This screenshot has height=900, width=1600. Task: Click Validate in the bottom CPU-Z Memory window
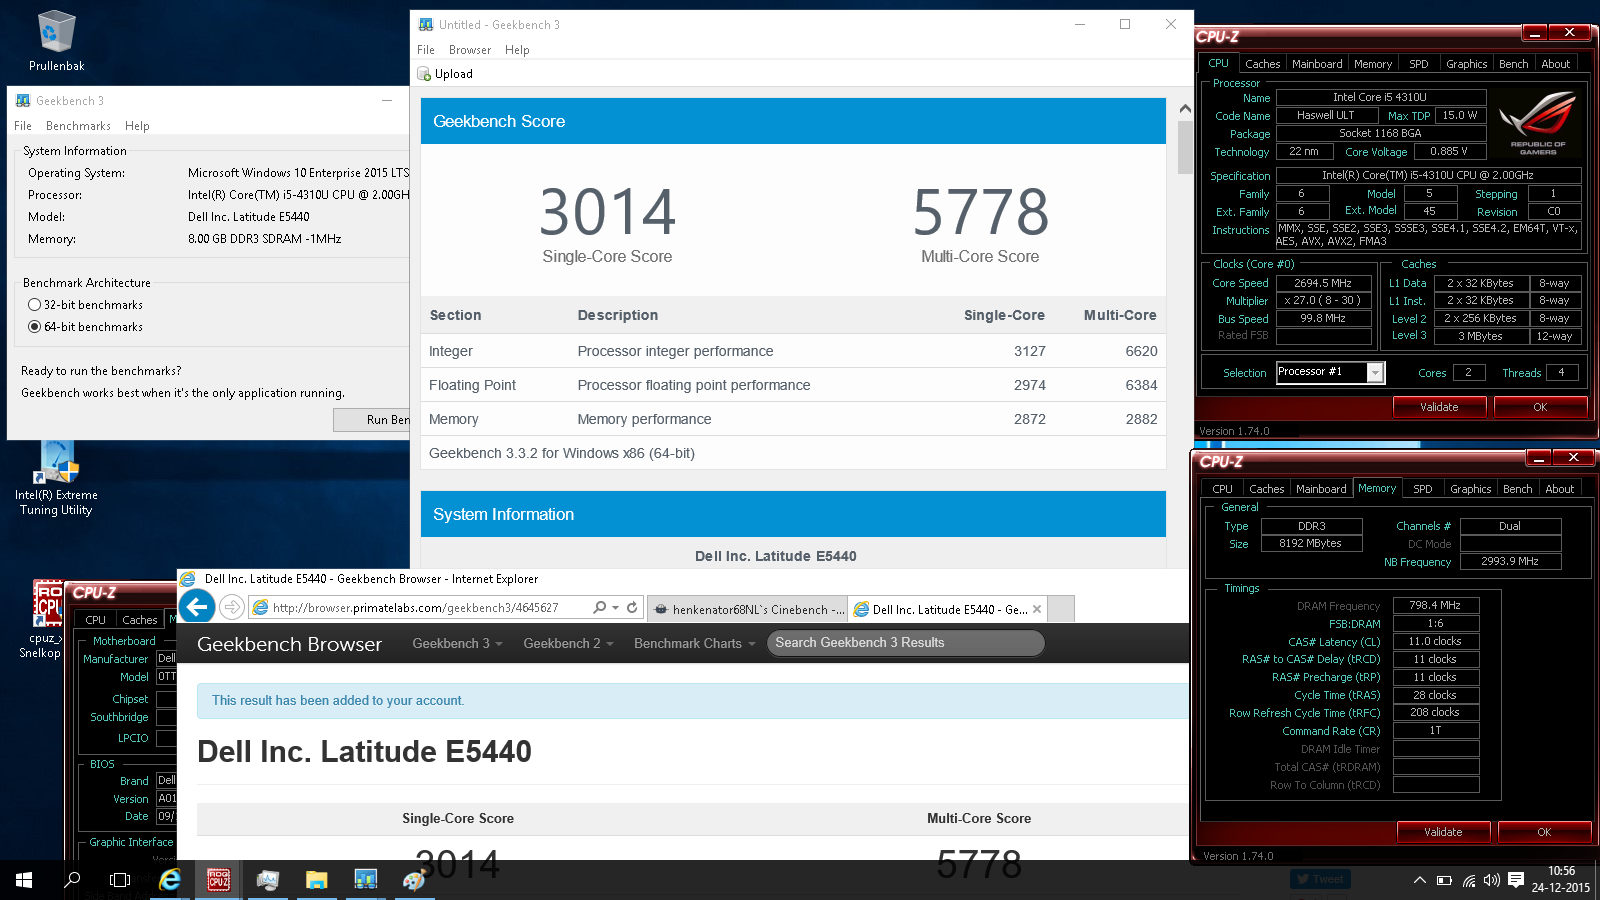[1443, 832]
